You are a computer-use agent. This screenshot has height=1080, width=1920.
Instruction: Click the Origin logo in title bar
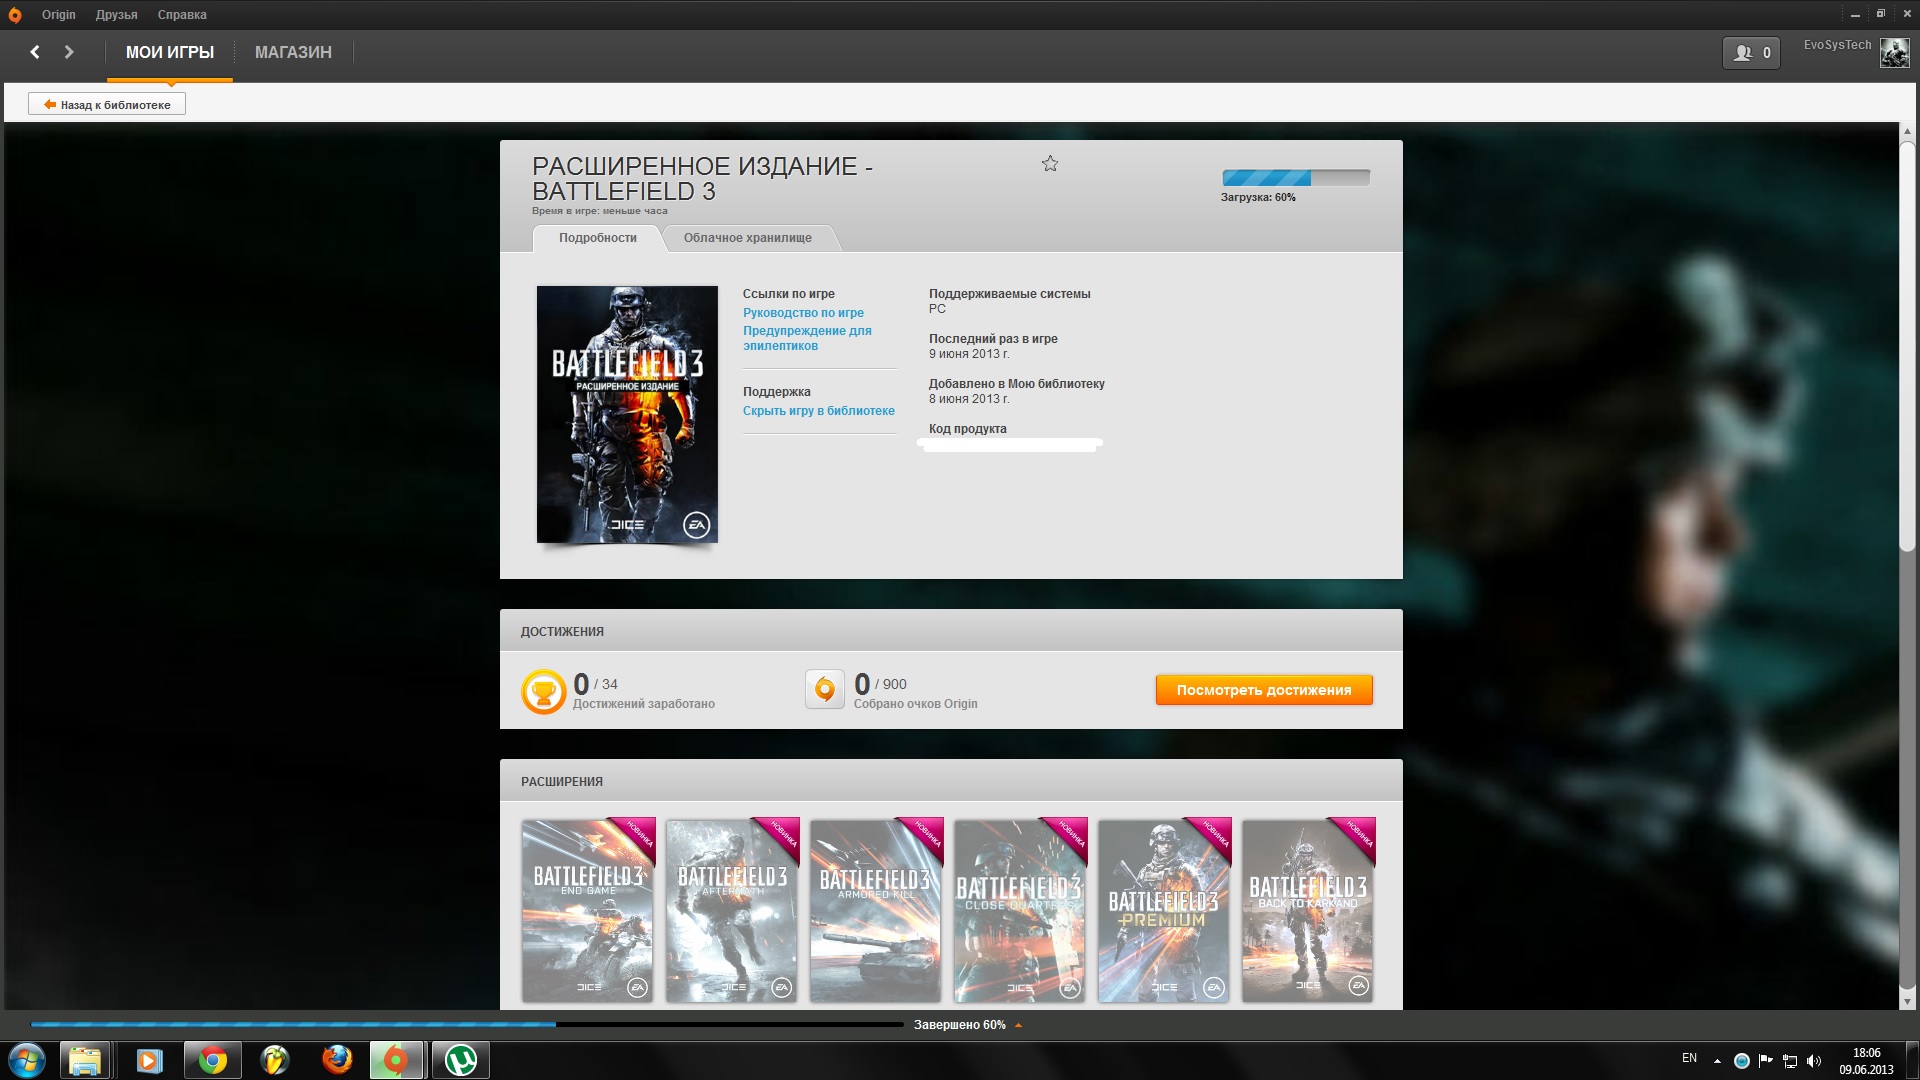pyautogui.click(x=15, y=15)
